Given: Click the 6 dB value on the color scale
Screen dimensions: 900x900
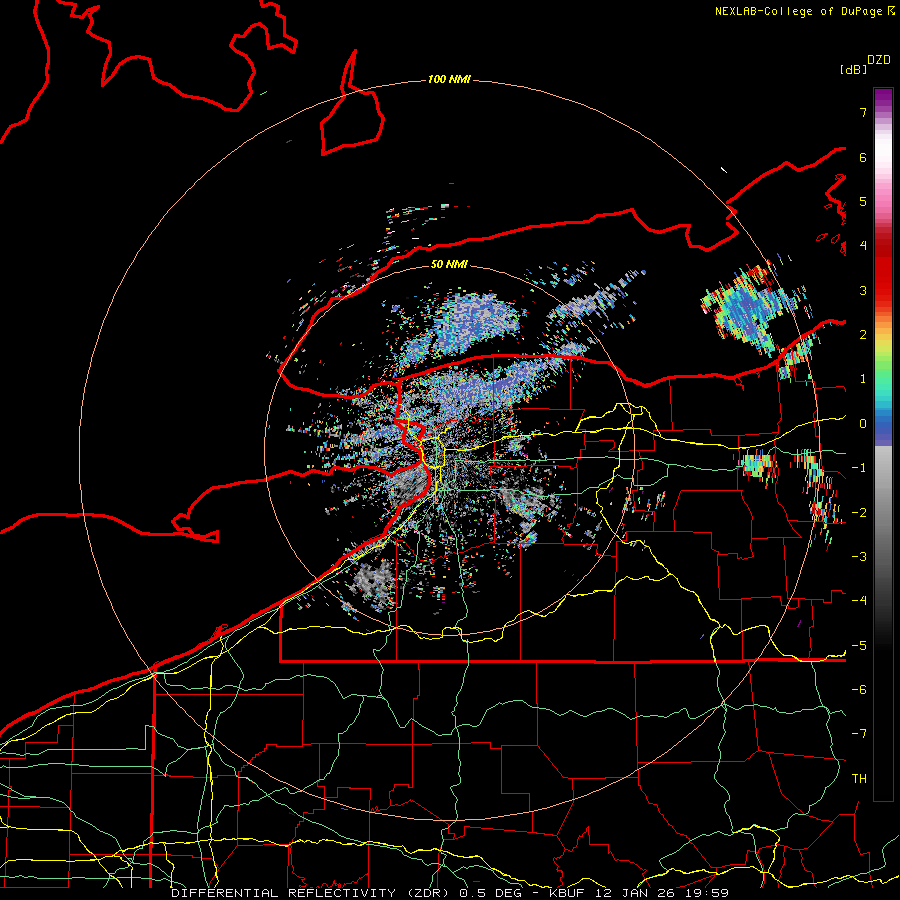Looking at the screenshot, I should pos(863,157).
